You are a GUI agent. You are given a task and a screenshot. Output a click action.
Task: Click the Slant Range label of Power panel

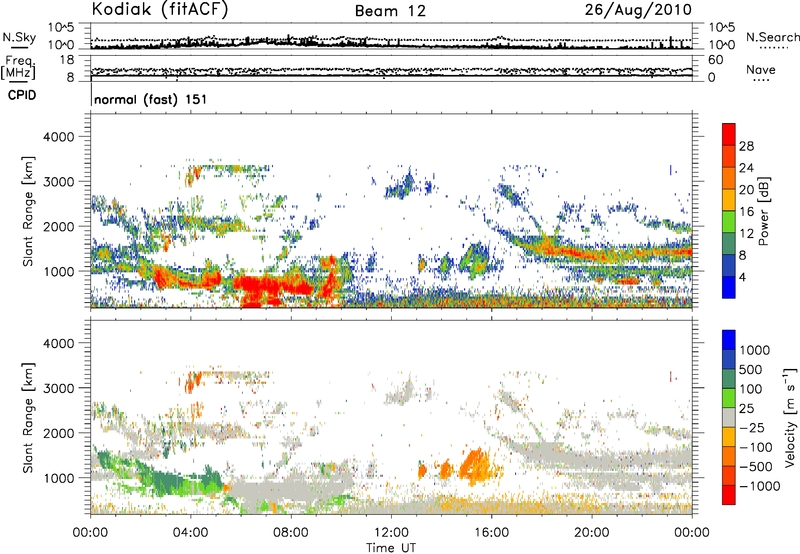click(x=28, y=211)
